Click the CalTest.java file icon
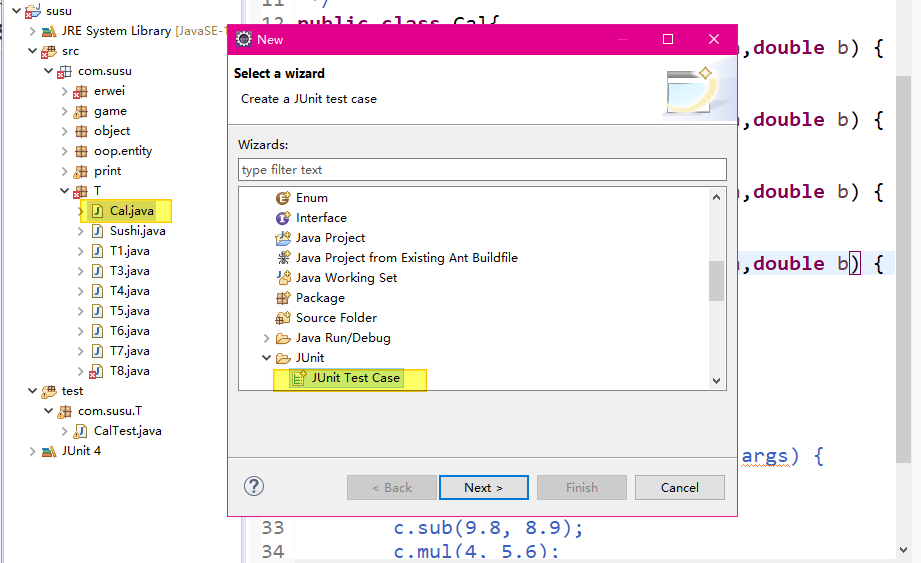The height and width of the screenshot is (563, 921). (80, 431)
